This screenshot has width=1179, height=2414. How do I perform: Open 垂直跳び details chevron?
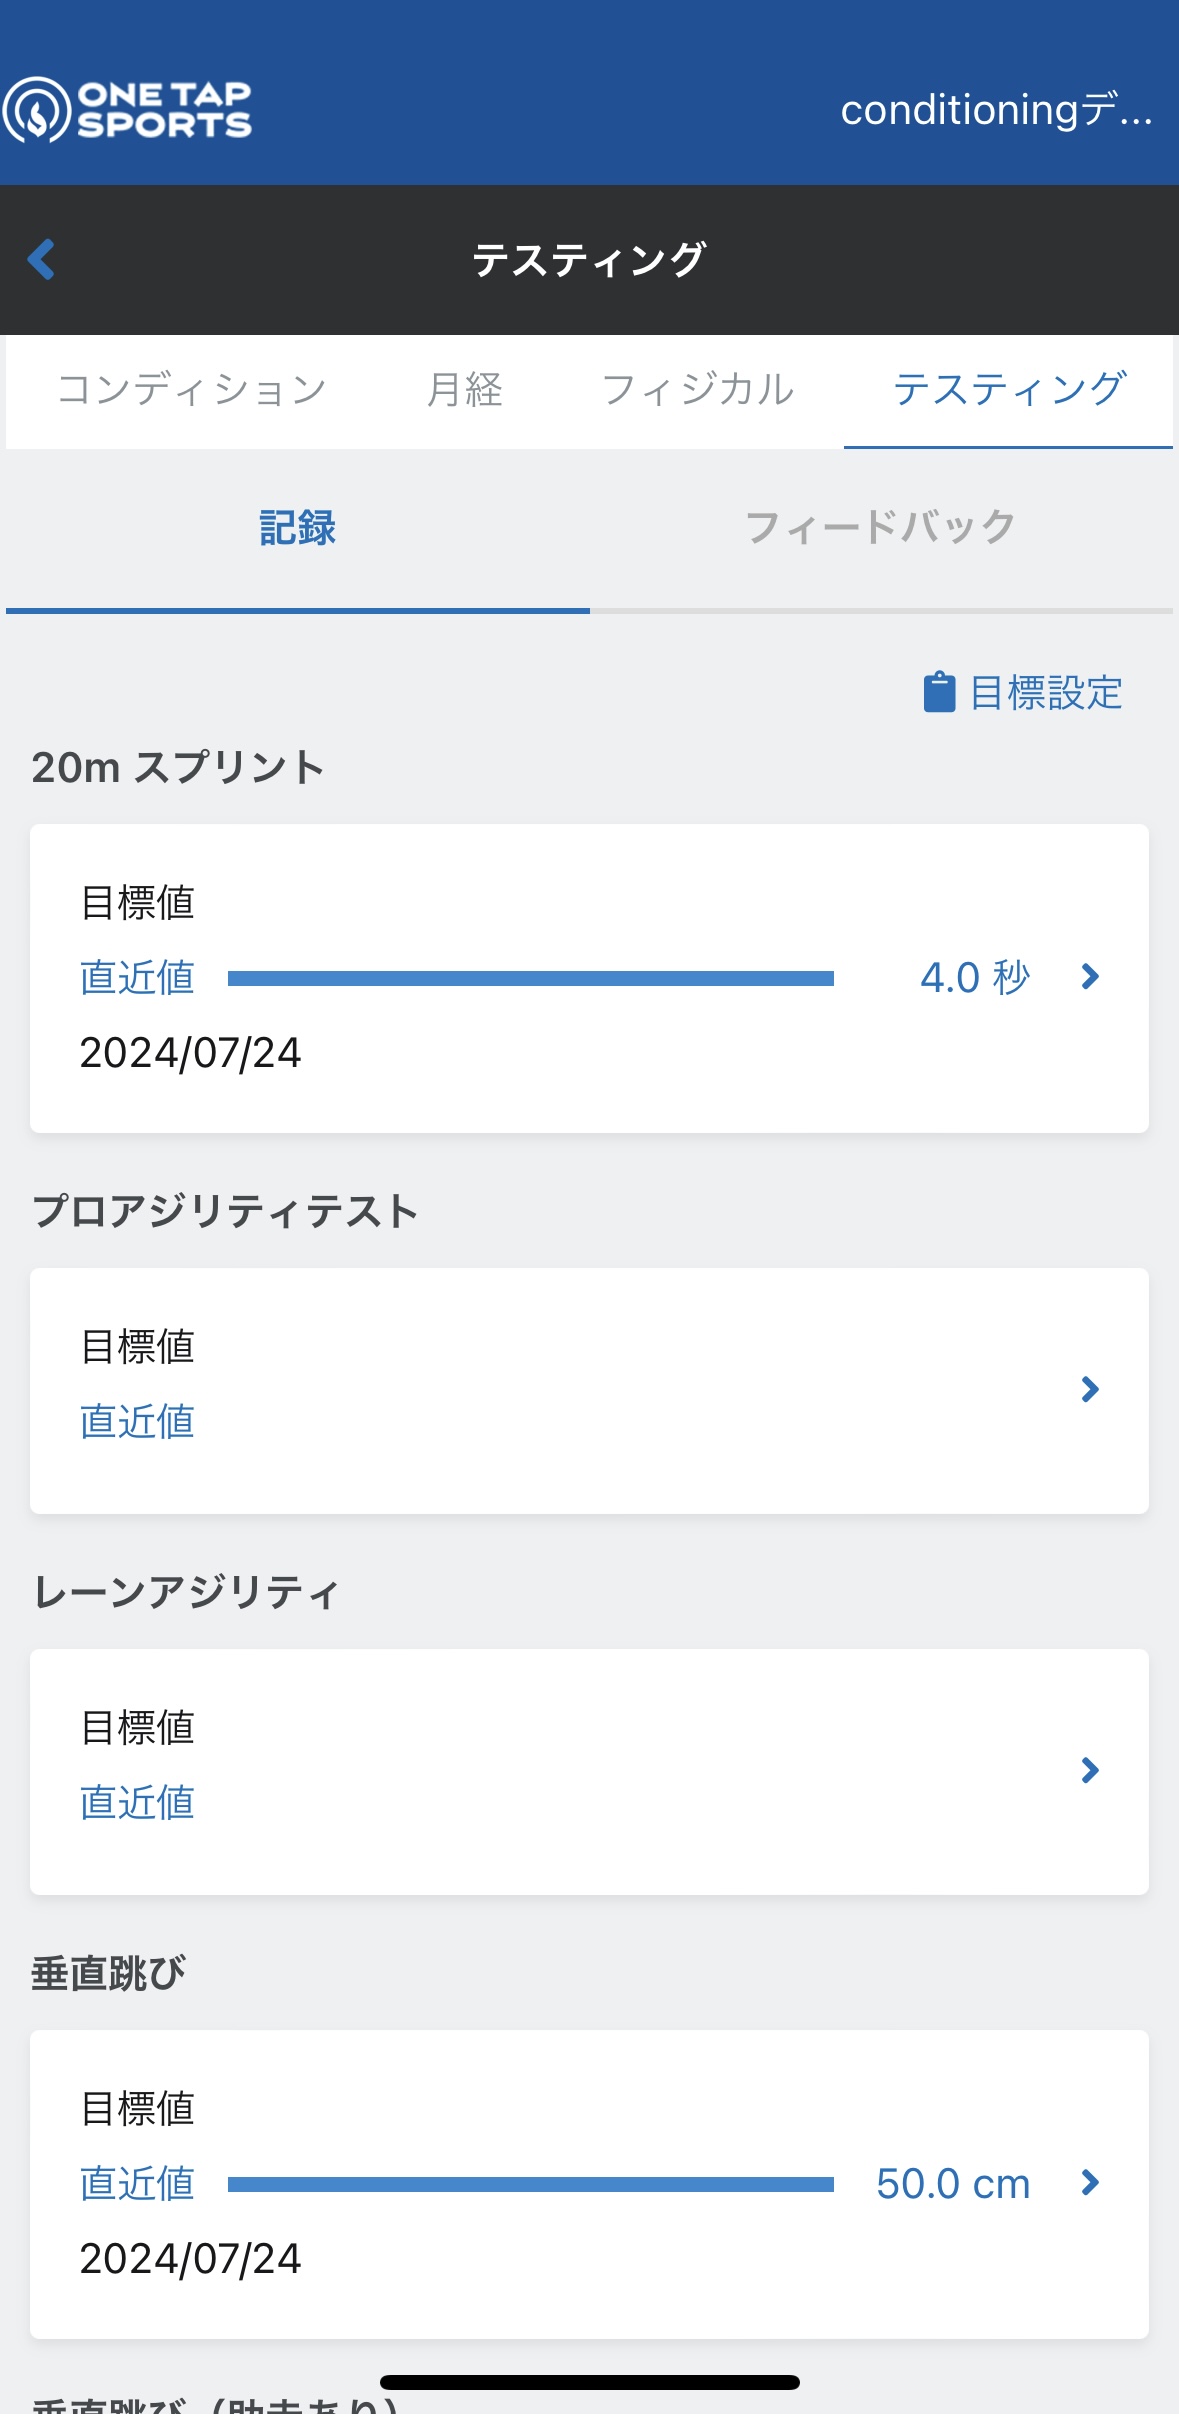(x=1090, y=2183)
